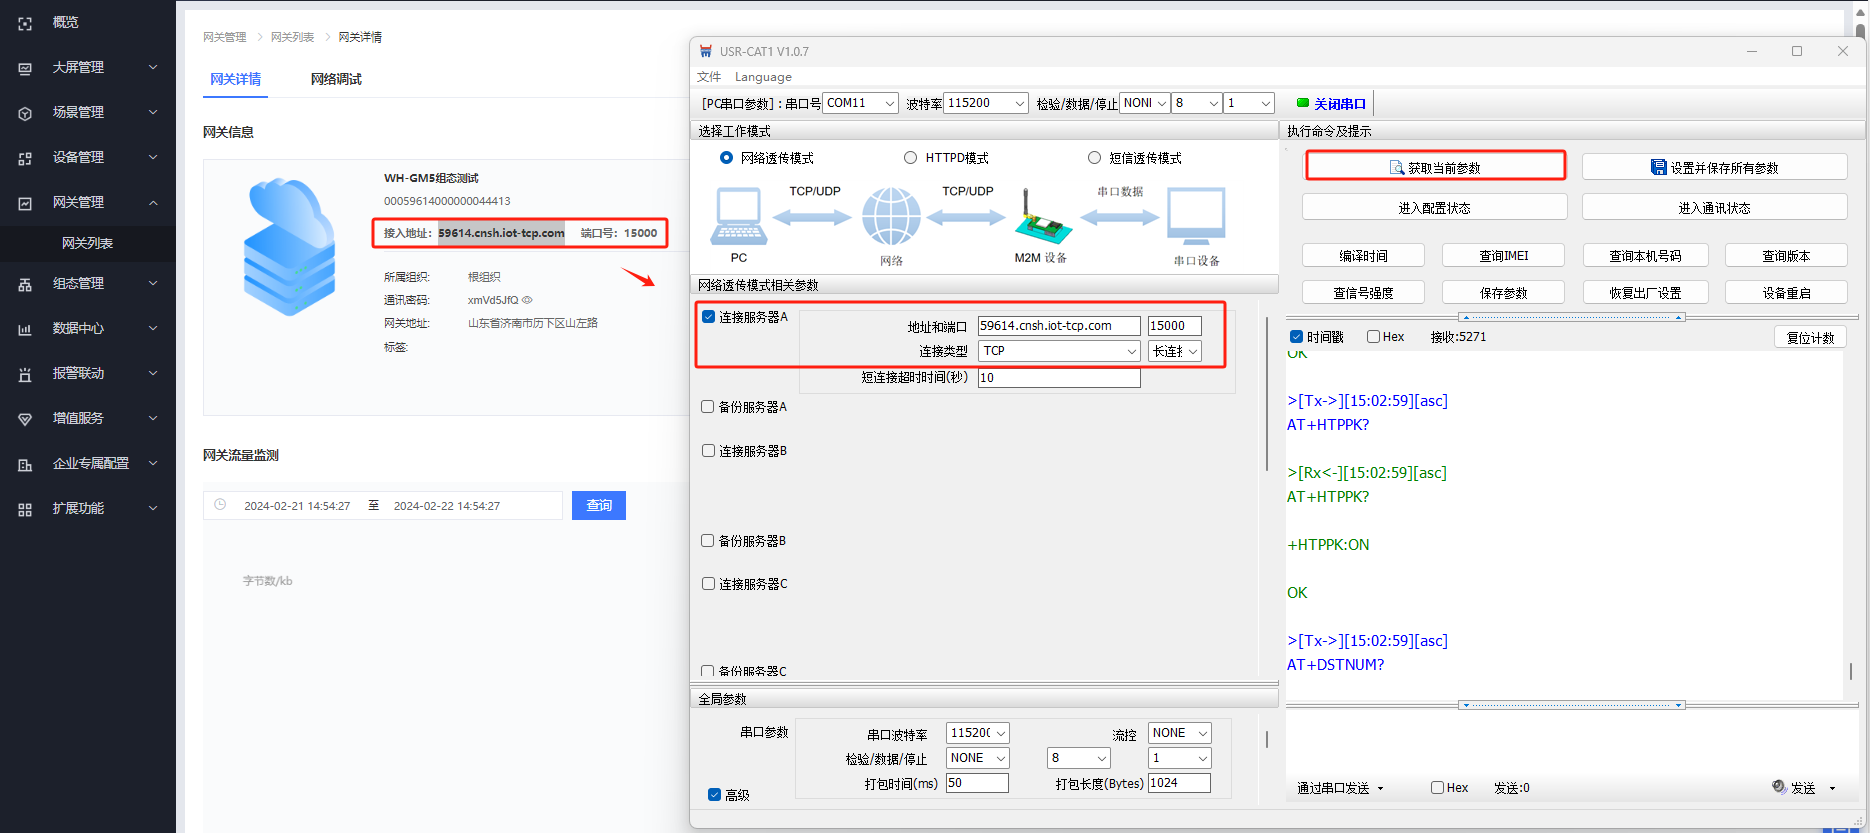Click the alarm linkage siren icon
Image resolution: width=1870 pixels, height=833 pixels.
pos(25,374)
